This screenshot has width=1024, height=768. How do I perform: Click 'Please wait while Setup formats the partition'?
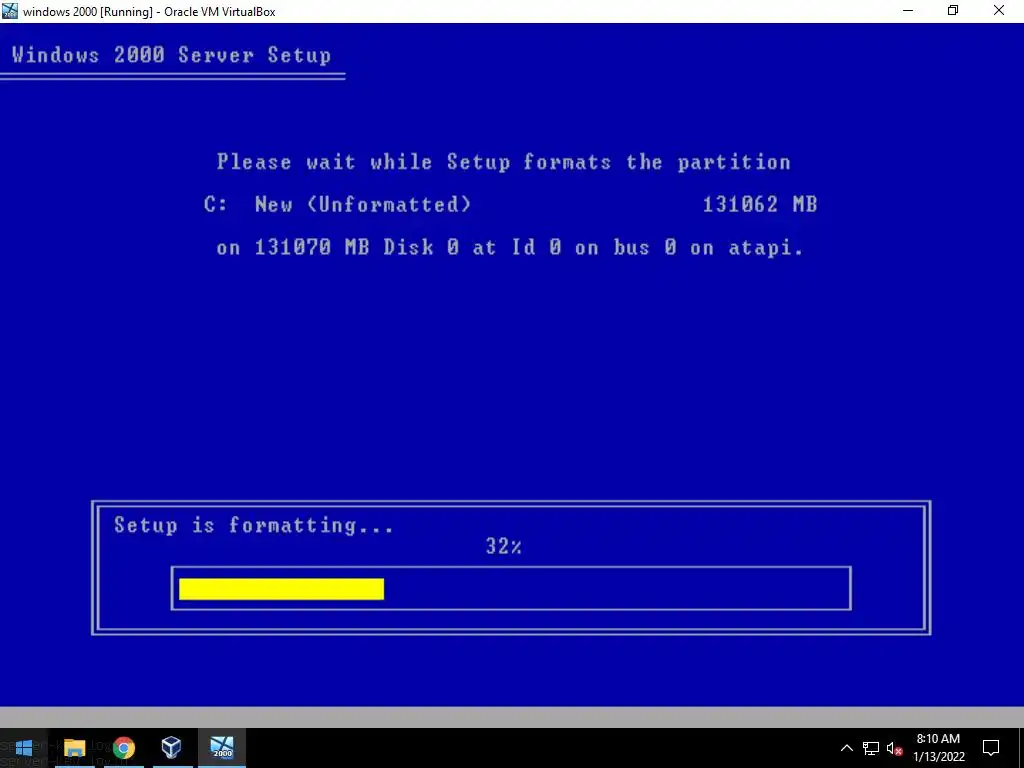click(x=504, y=162)
